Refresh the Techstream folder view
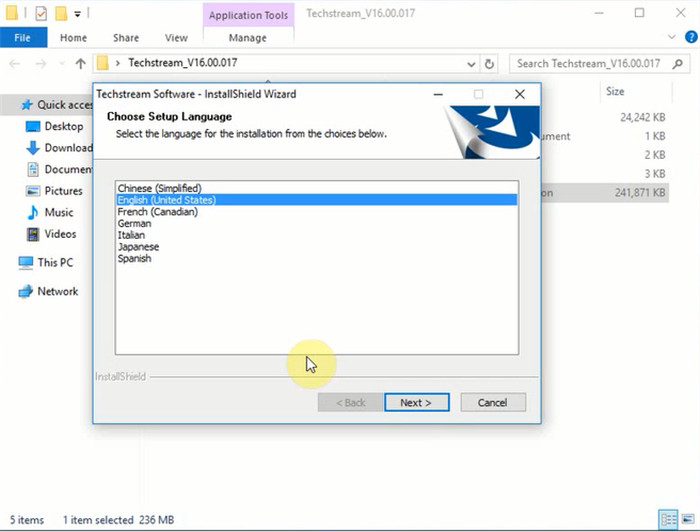This screenshot has width=700, height=531. pos(489,64)
